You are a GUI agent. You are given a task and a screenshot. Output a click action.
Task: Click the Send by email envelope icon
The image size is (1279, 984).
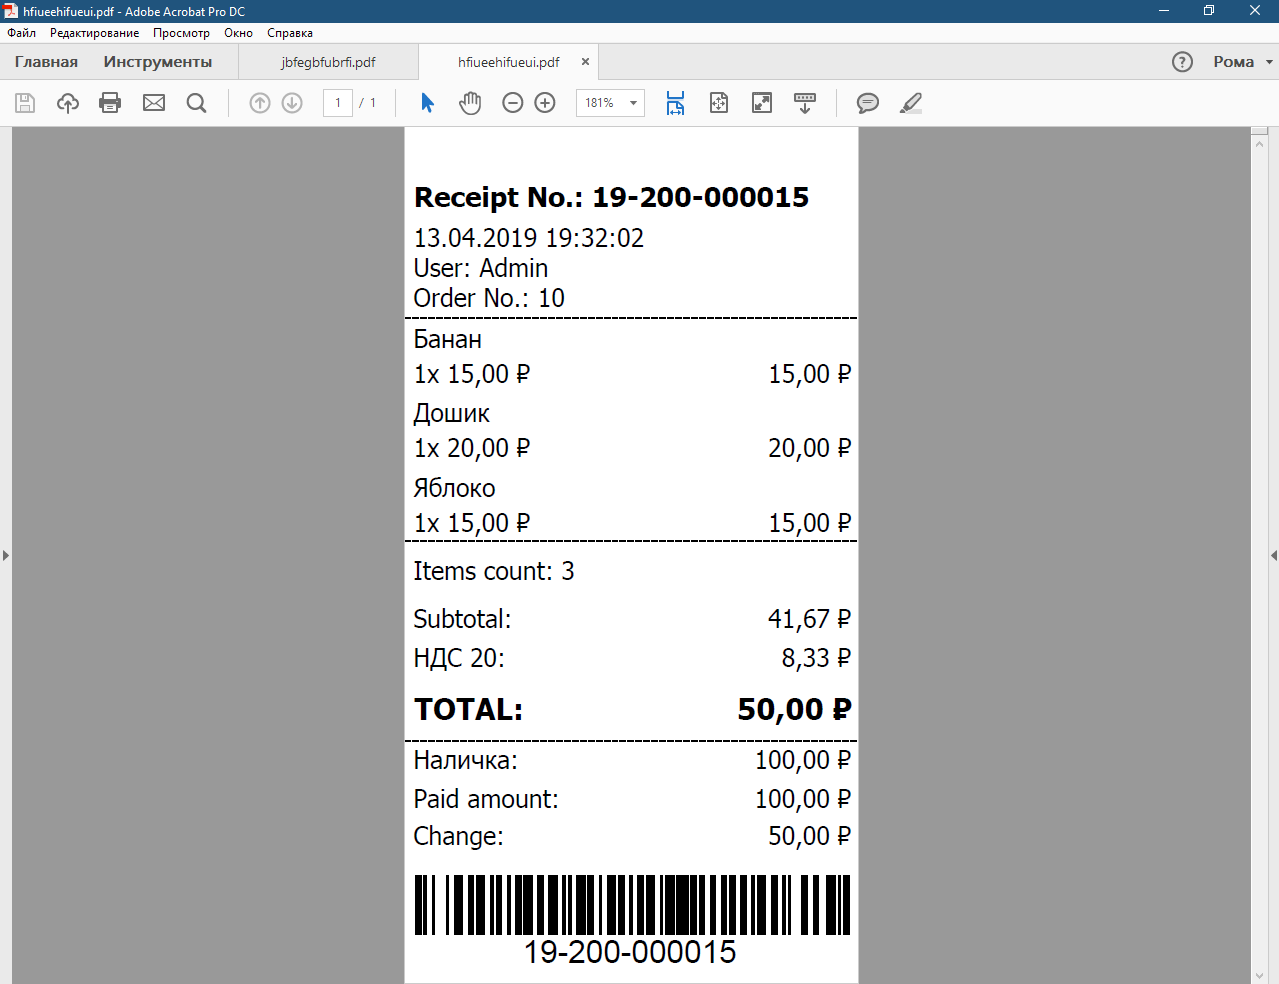click(x=154, y=103)
